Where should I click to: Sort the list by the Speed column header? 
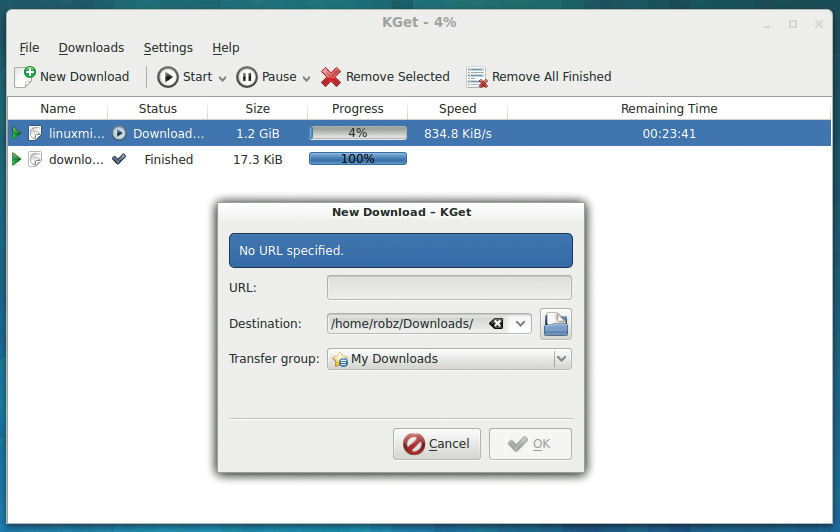click(458, 109)
